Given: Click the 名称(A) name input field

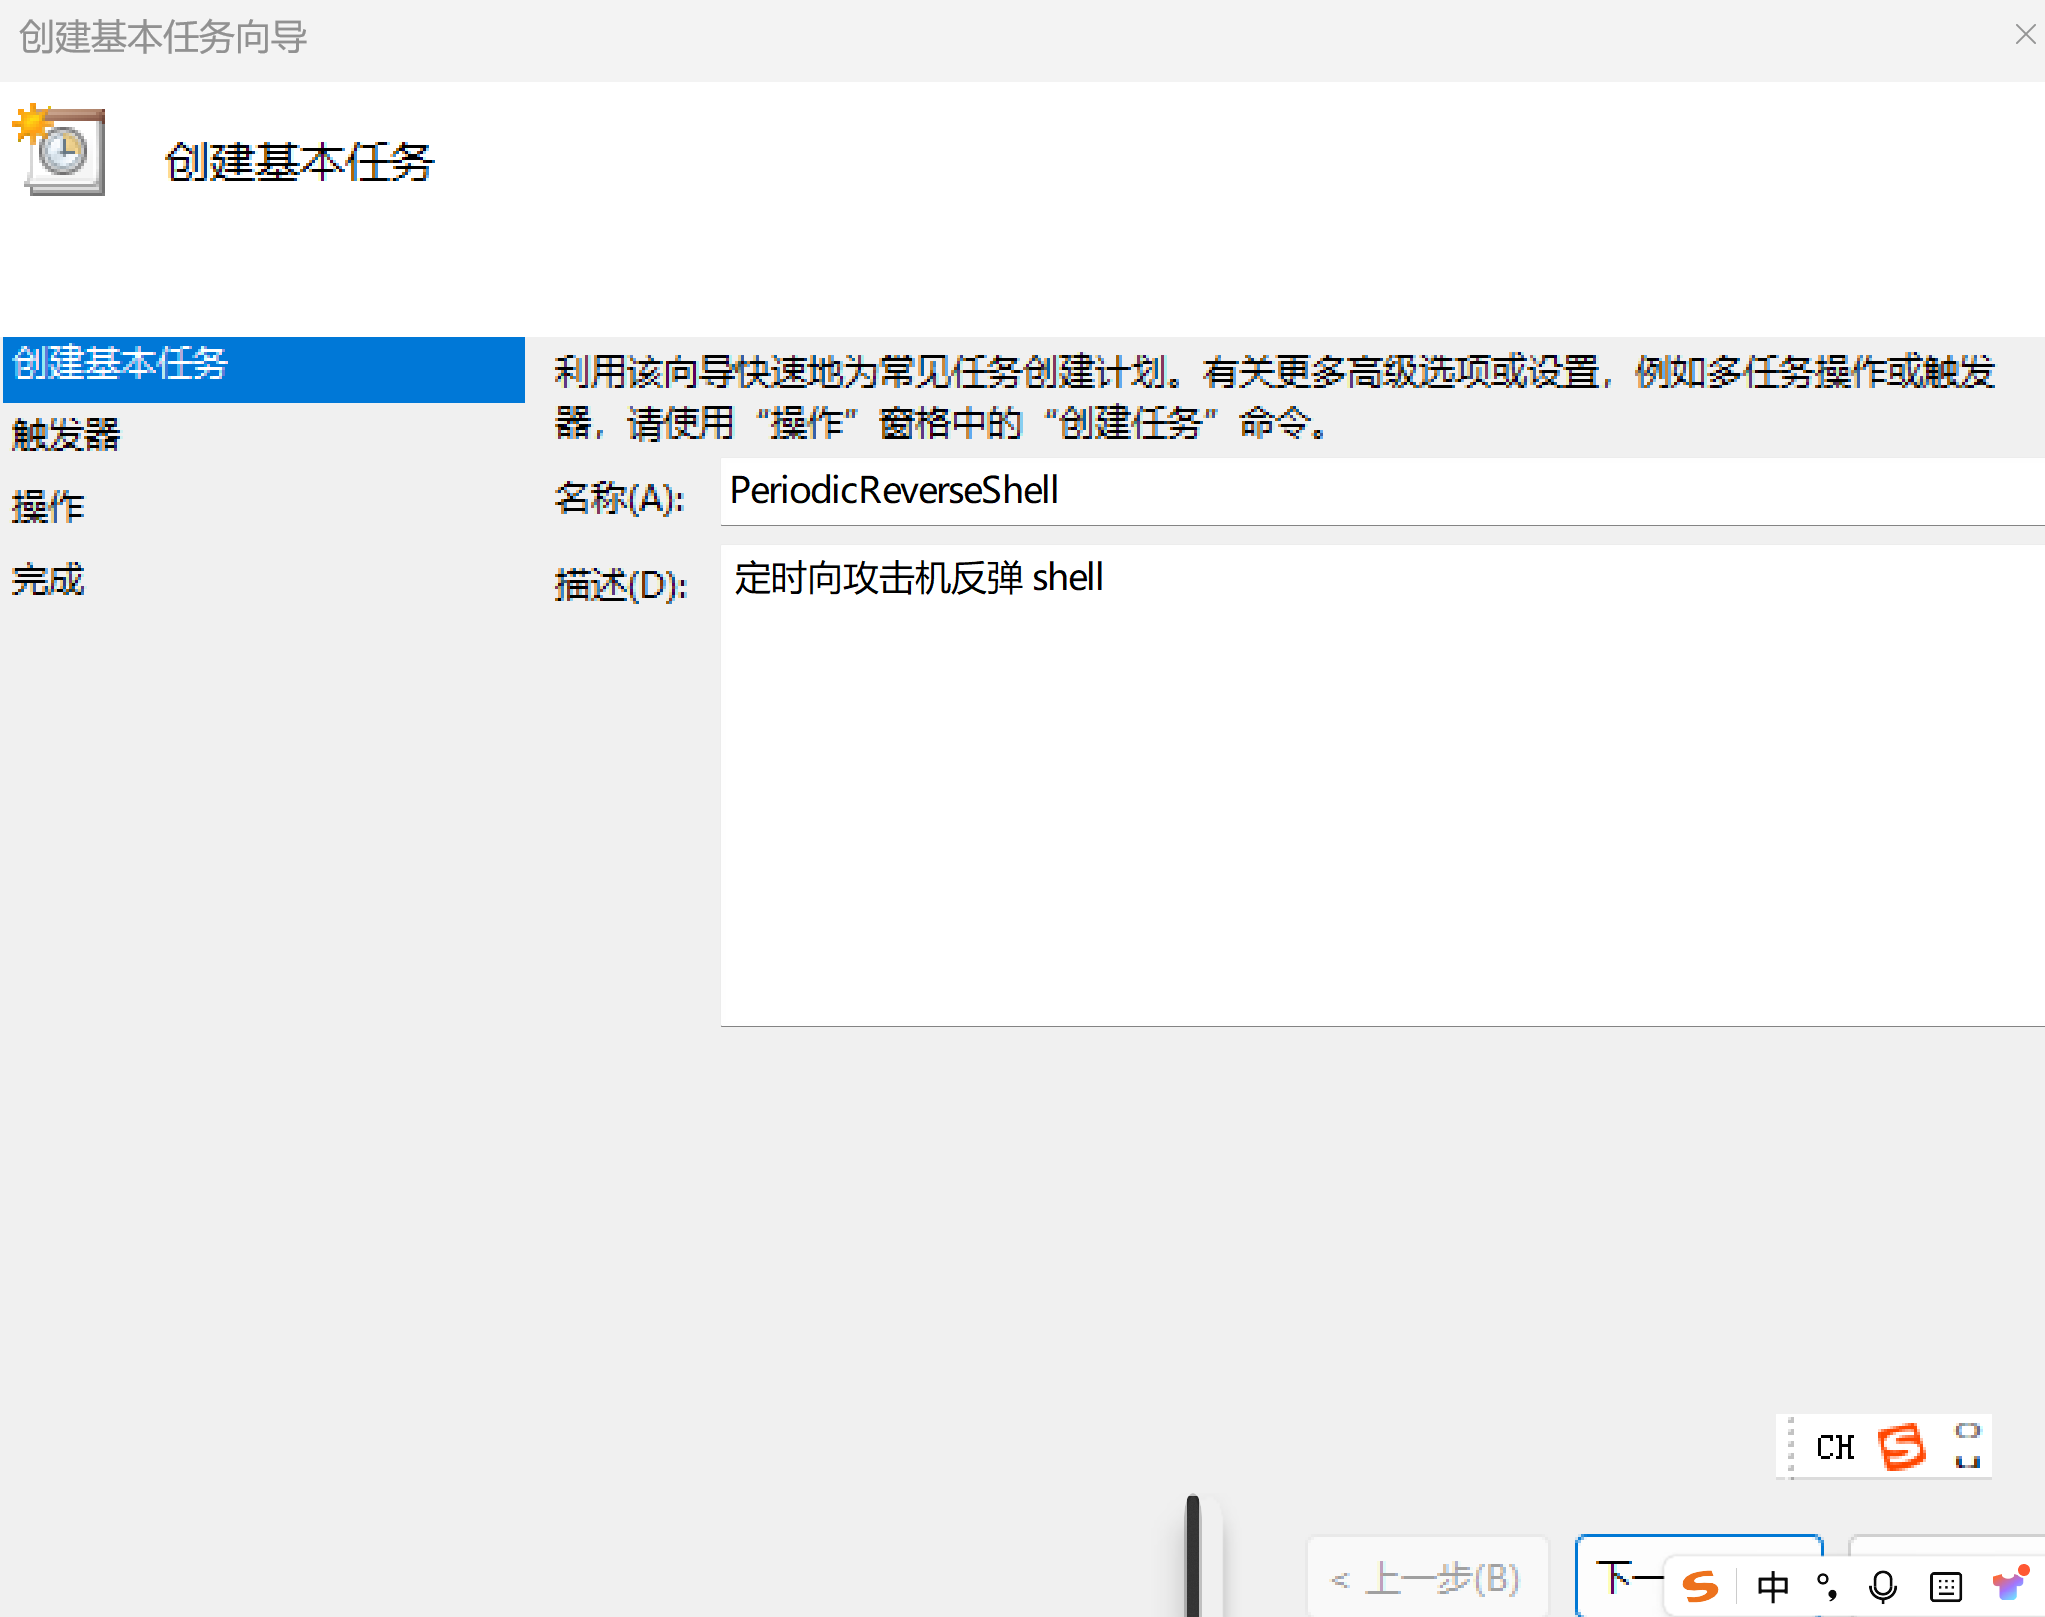Looking at the screenshot, I should click(x=1380, y=491).
